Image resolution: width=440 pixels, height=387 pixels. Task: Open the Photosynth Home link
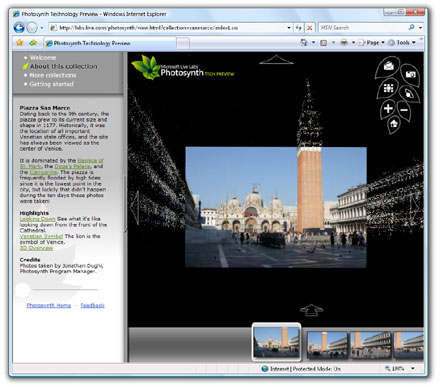coord(49,305)
